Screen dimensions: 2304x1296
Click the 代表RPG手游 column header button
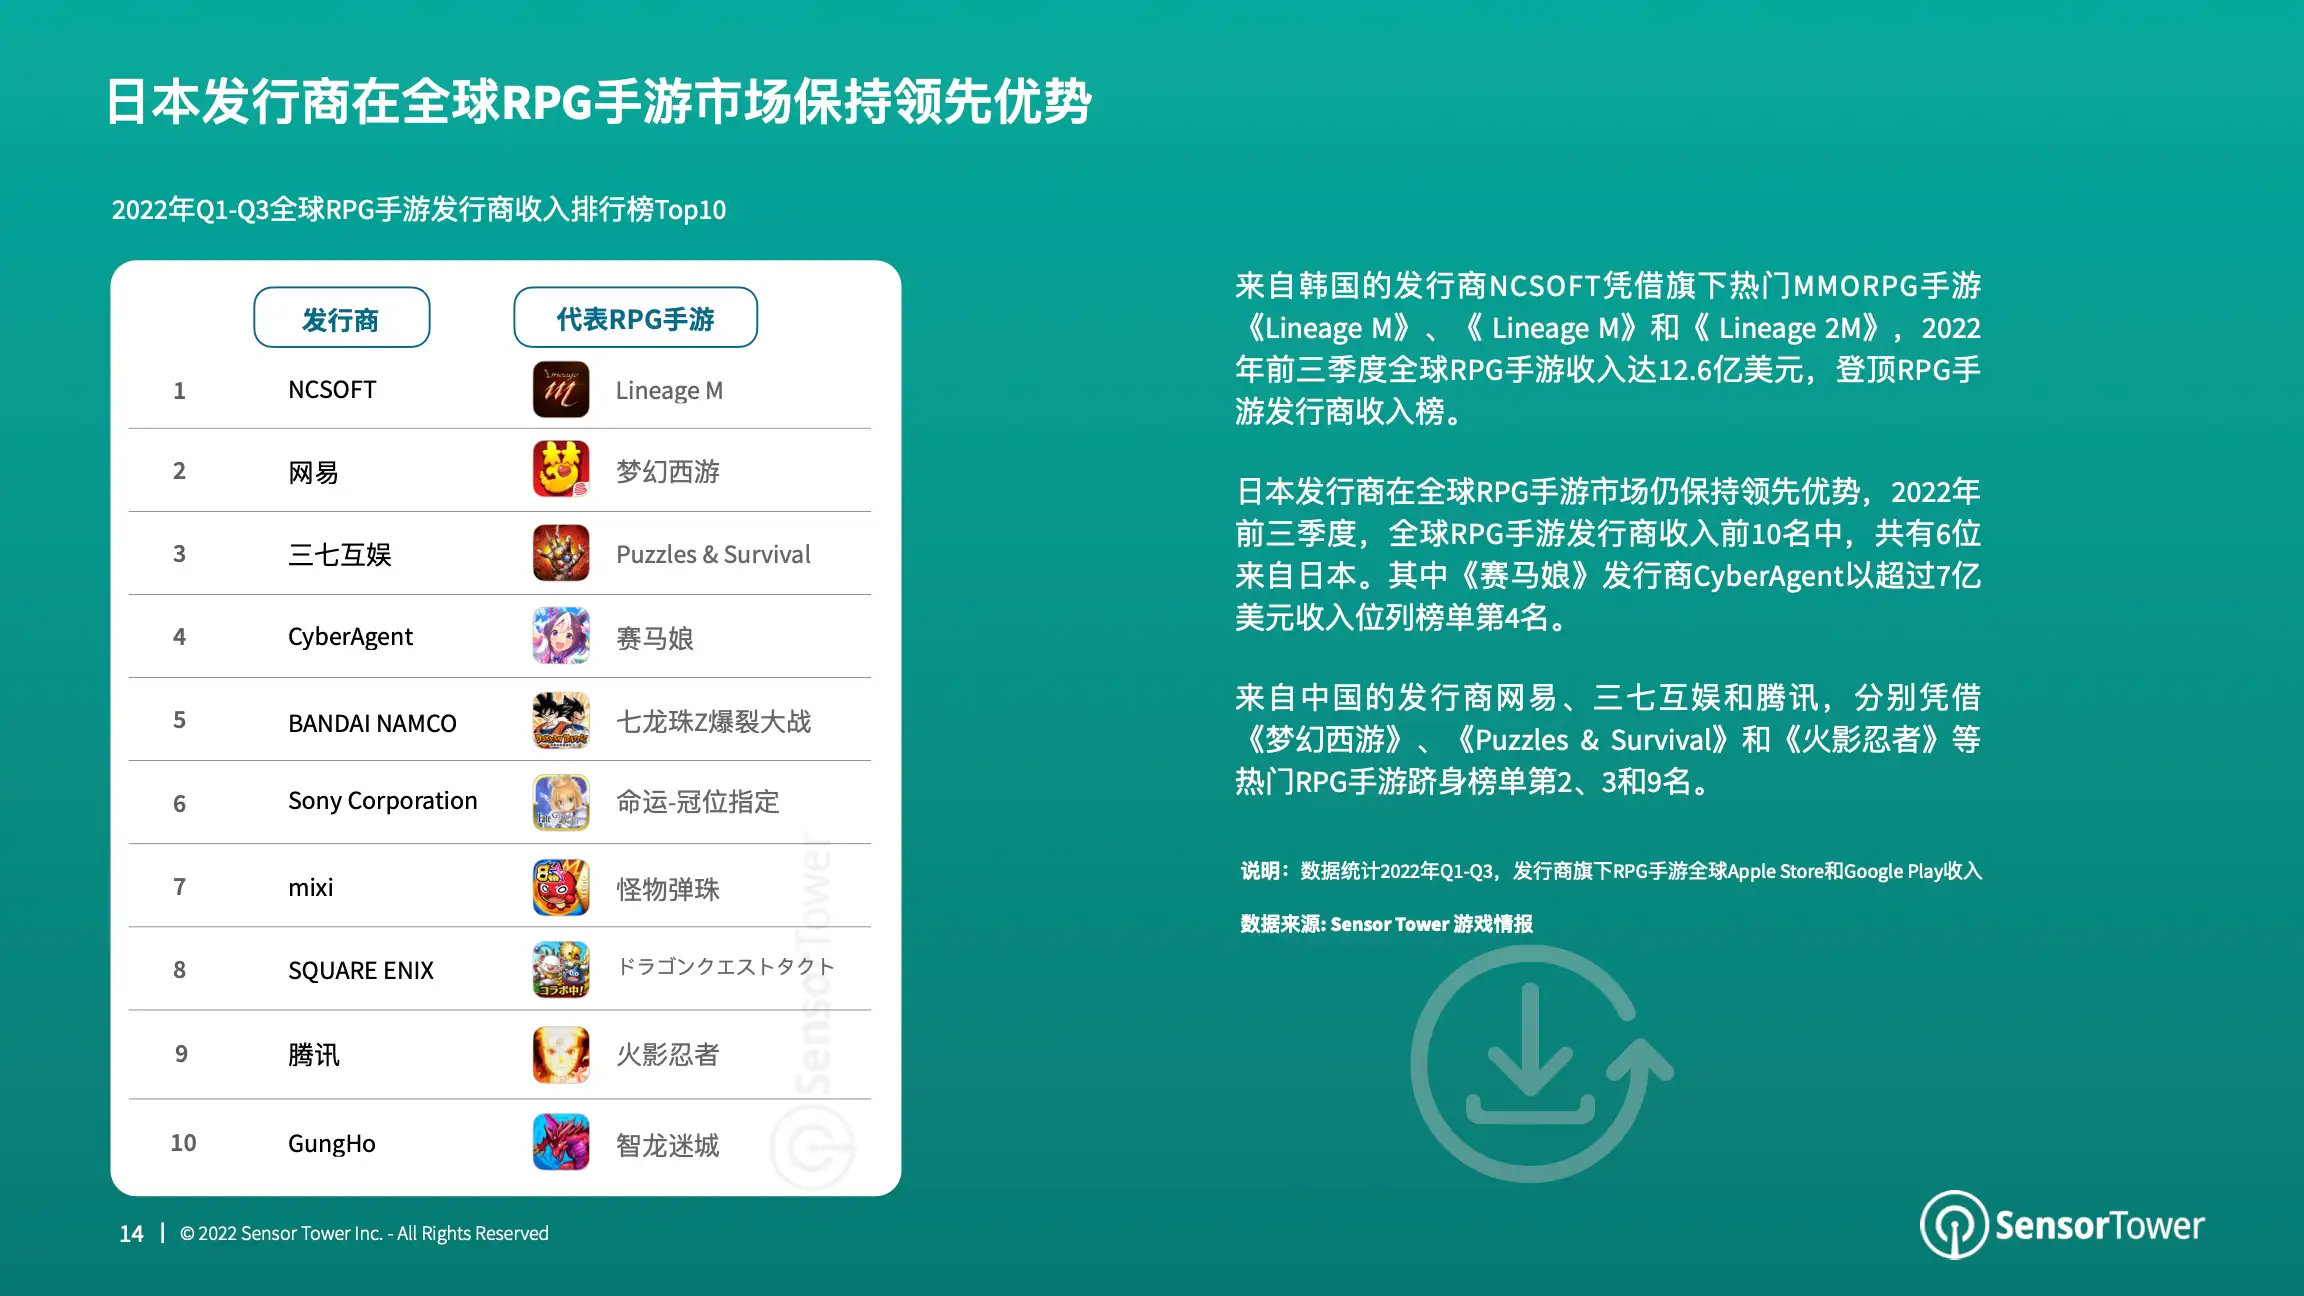[x=636, y=318]
